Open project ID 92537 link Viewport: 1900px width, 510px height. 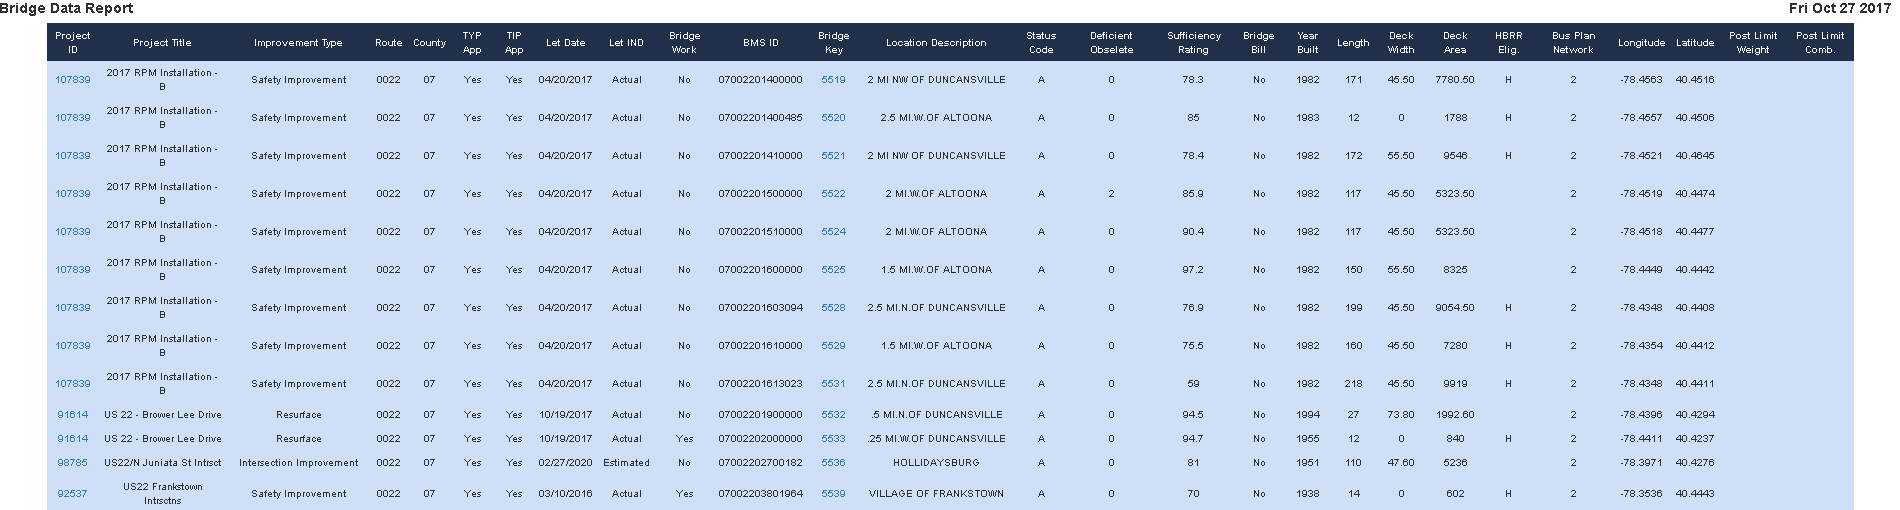(72, 494)
